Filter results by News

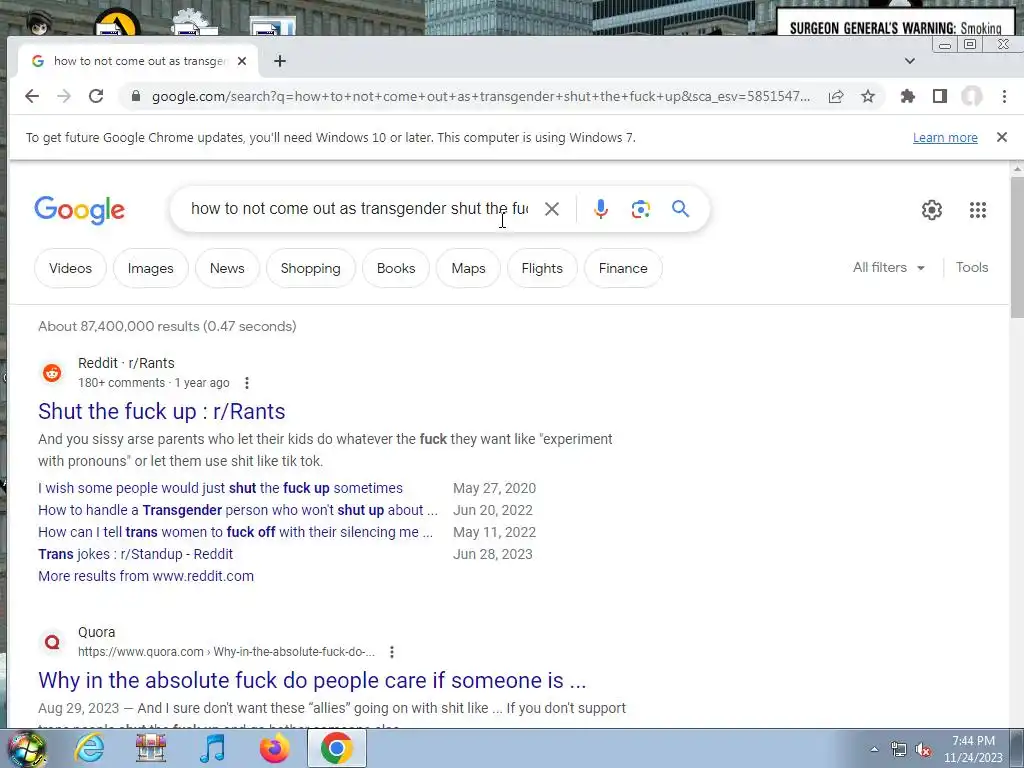pyautogui.click(x=227, y=268)
